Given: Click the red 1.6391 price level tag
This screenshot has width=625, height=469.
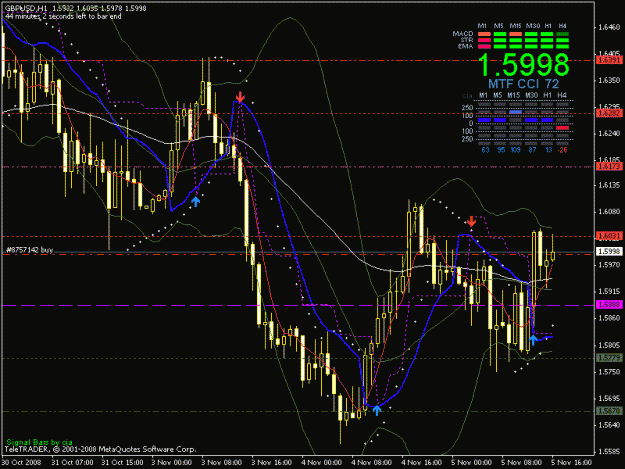Looking at the screenshot, I should (609, 61).
